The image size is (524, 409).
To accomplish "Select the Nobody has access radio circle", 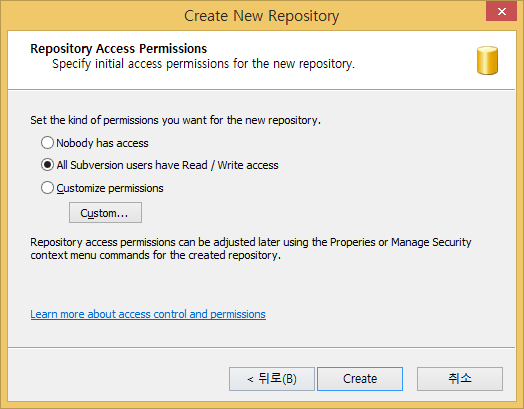I will (47, 142).
